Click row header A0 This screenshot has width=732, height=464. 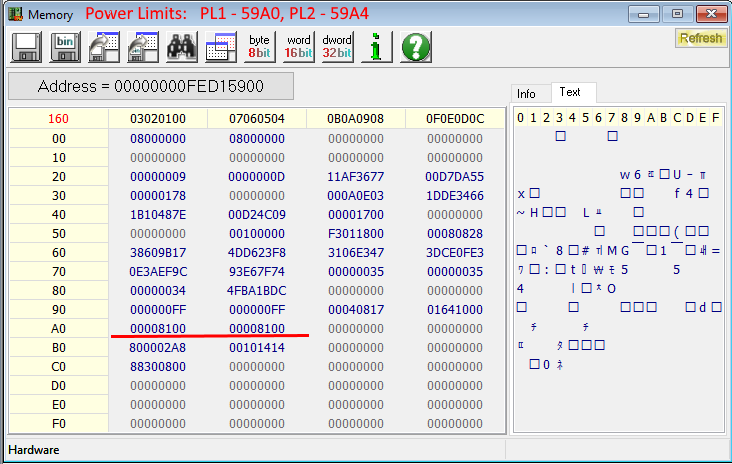[x=58, y=328]
